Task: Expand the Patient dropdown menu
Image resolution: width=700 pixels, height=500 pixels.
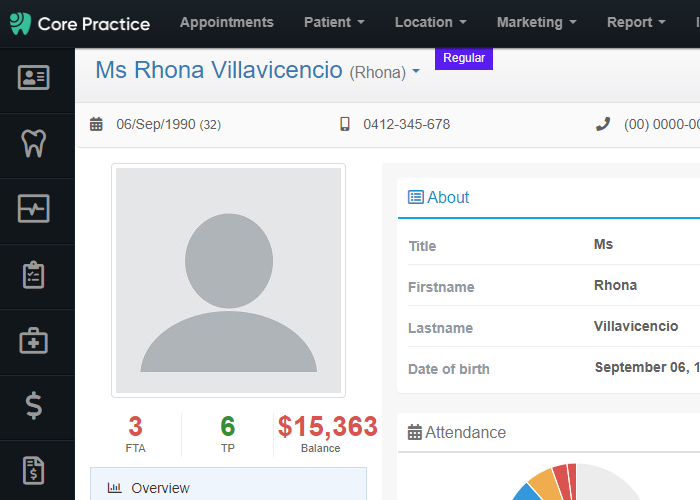Action: tap(334, 22)
